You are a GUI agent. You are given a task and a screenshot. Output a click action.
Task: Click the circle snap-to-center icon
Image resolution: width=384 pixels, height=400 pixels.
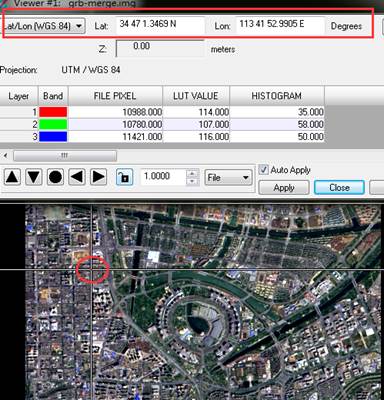click(x=55, y=177)
